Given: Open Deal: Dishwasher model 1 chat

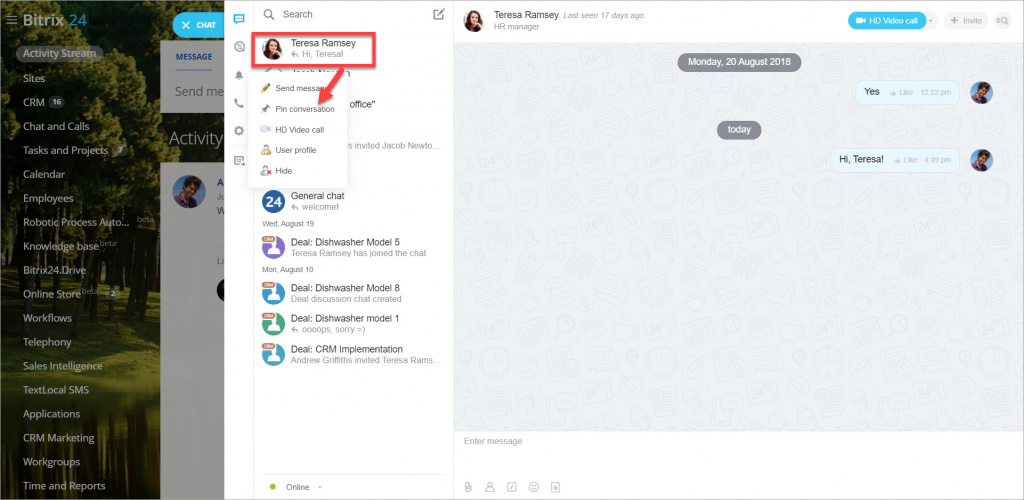Looking at the screenshot, I should 353,324.
